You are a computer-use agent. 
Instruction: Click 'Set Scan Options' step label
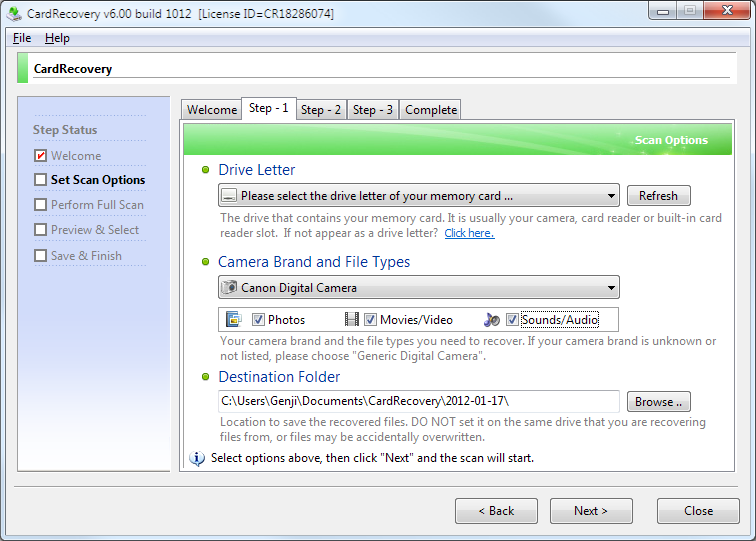98,180
